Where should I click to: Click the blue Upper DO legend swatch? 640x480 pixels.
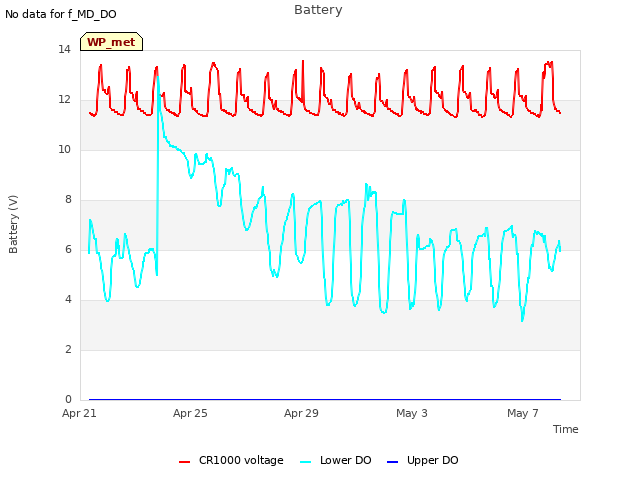point(392,462)
